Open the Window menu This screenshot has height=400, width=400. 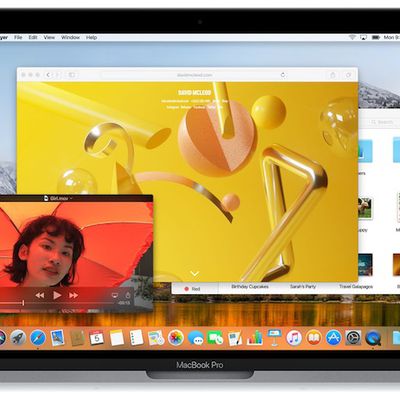point(70,37)
